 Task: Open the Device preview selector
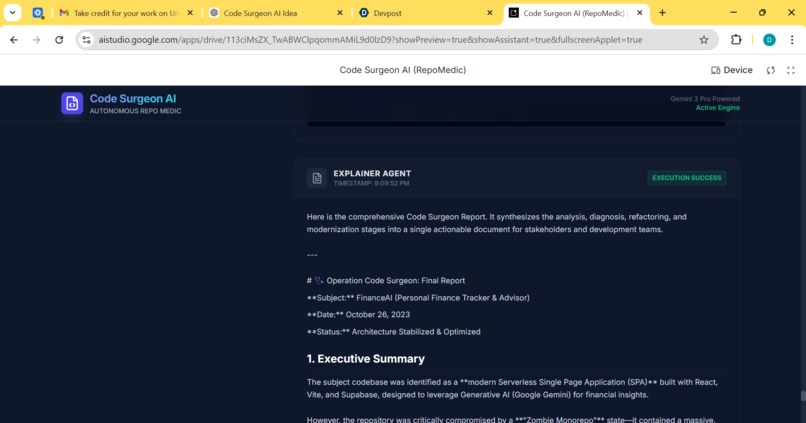pyautogui.click(x=731, y=70)
